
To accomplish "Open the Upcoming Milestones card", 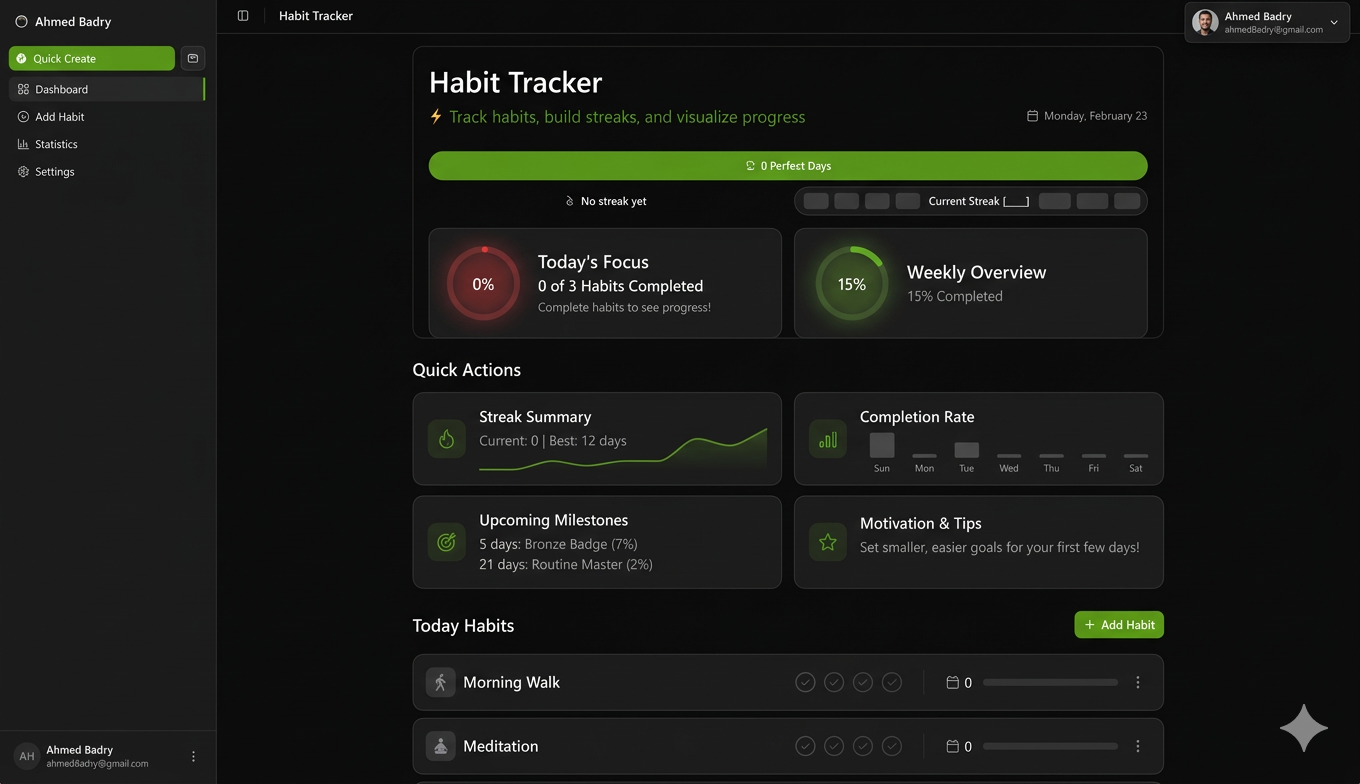I will point(597,542).
